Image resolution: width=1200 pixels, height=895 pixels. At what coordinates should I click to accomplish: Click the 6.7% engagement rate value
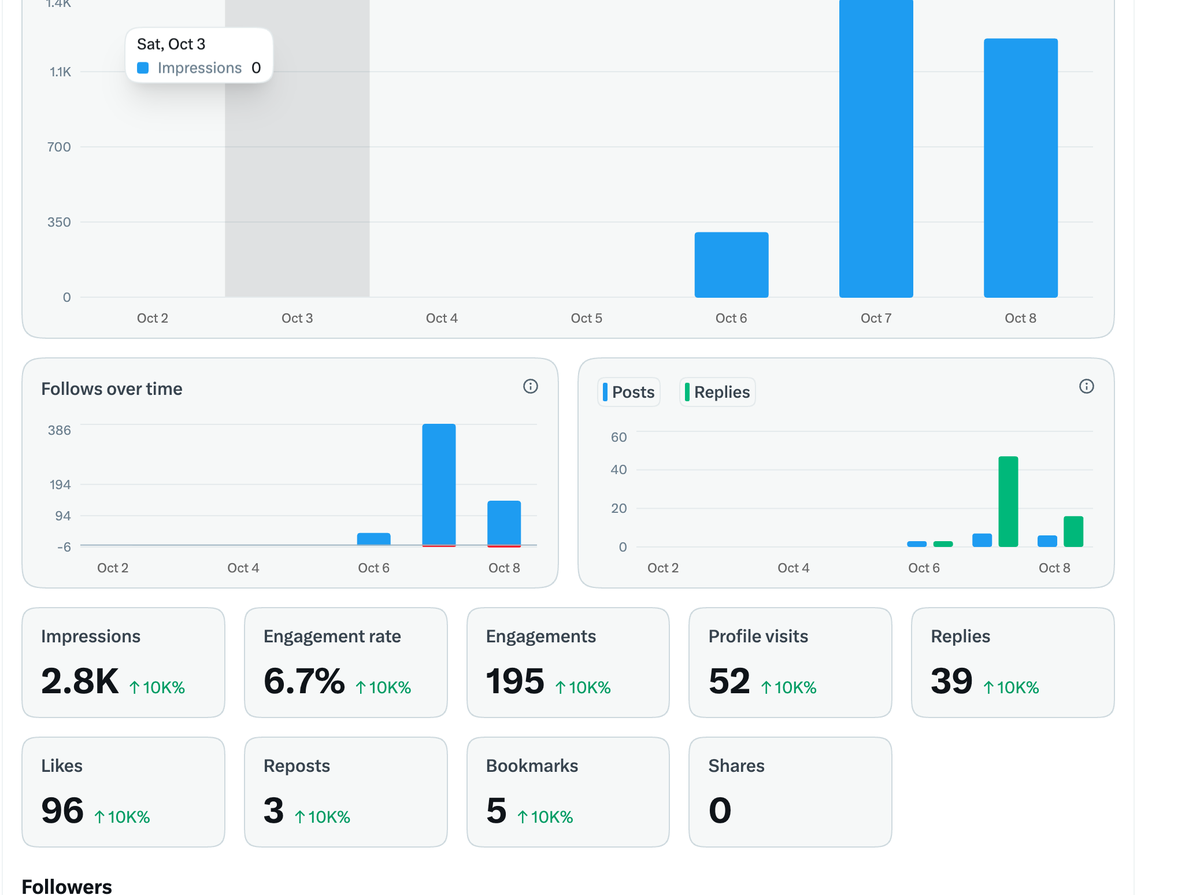point(304,681)
